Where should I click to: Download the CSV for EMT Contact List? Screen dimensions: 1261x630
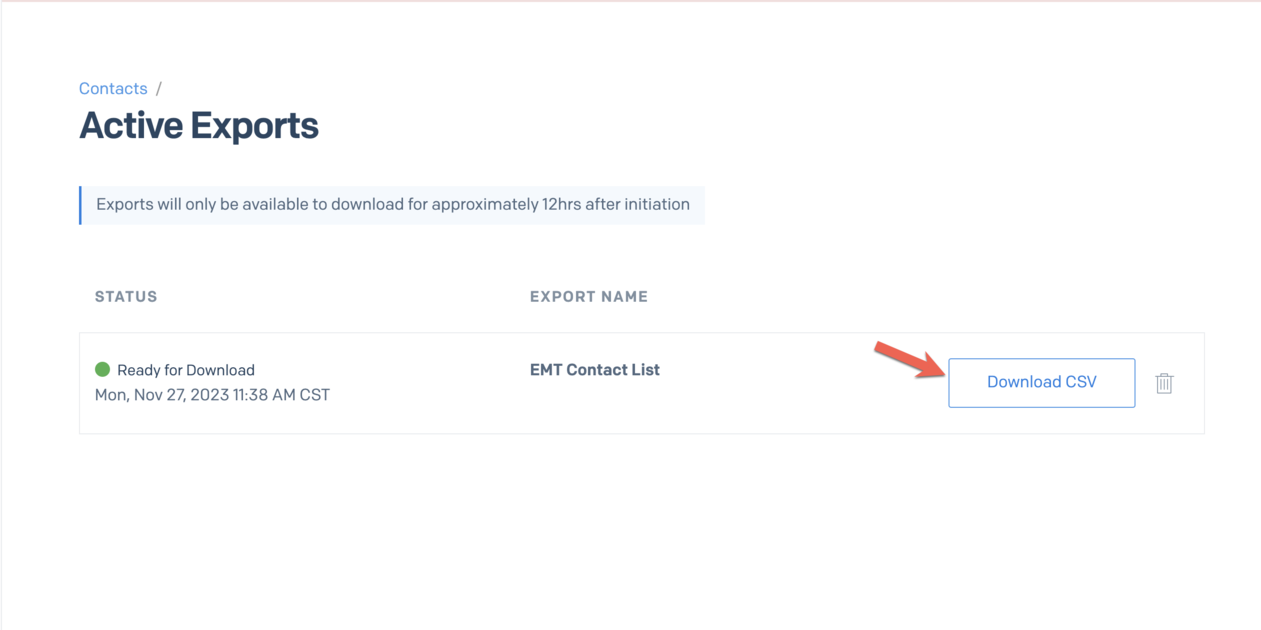pos(1041,383)
